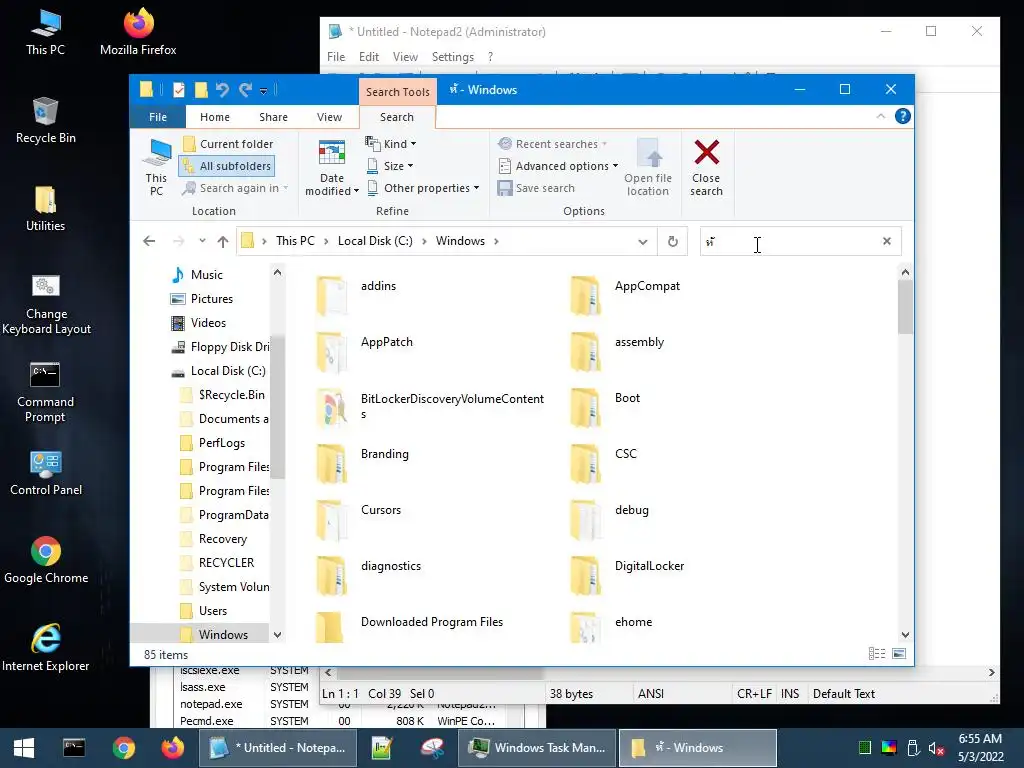The width and height of the screenshot is (1024, 768).
Task: Click the This PC search location icon
Action: [x=157, y=167]
